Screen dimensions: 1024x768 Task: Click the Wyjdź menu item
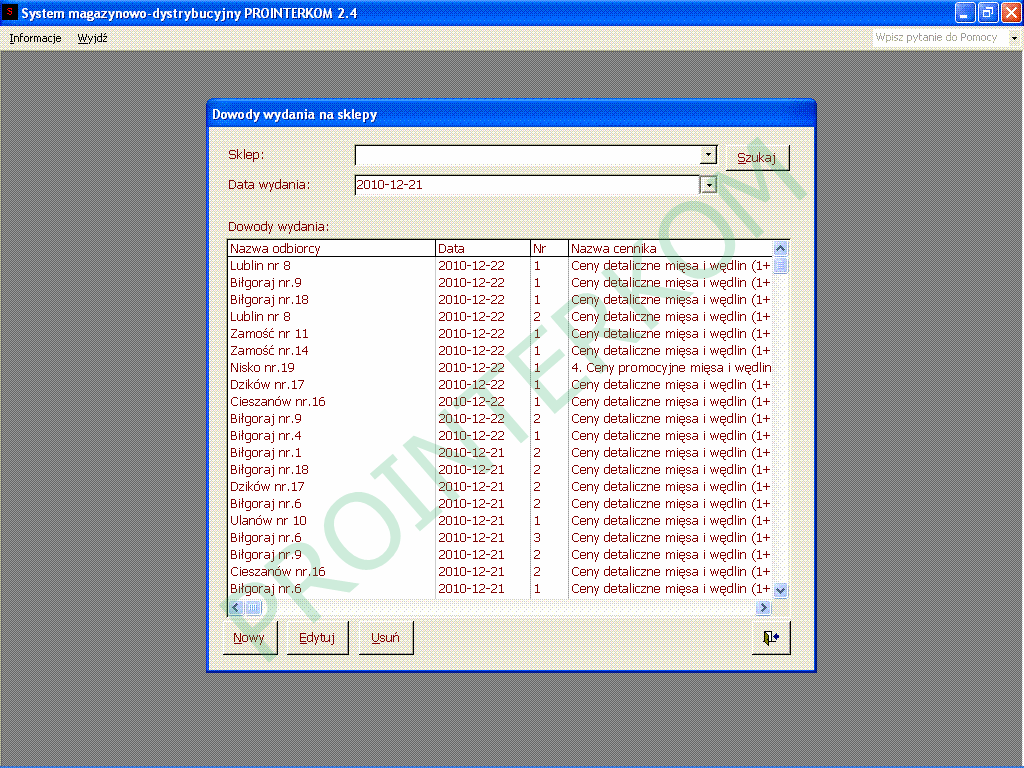tap(93, 38)
